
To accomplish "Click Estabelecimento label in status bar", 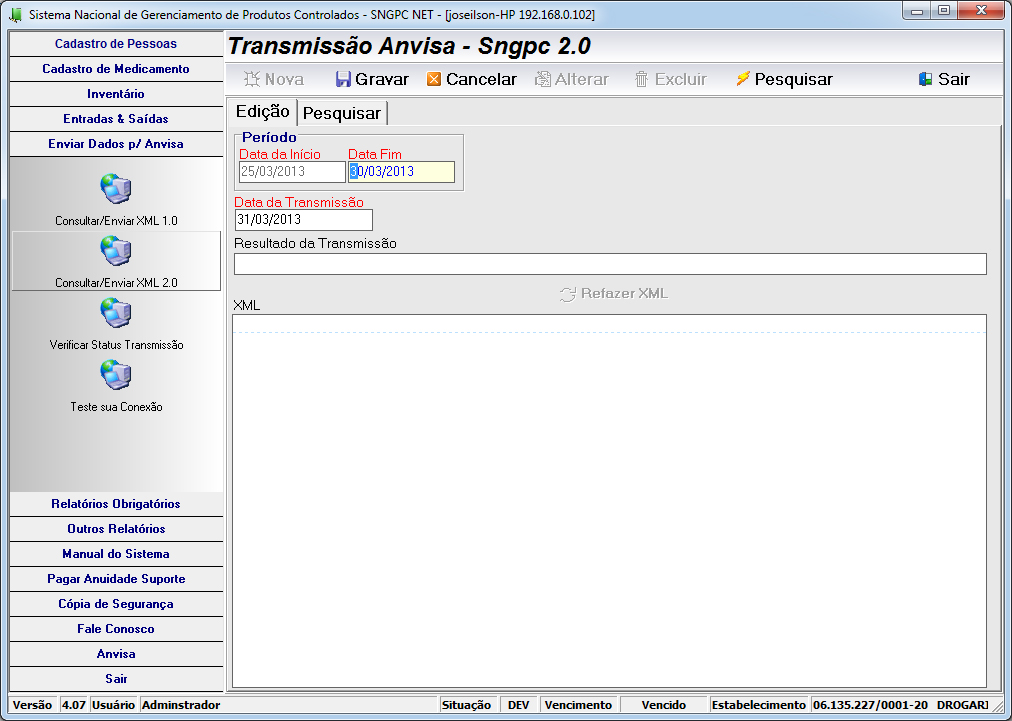I will tap(758, 705).
